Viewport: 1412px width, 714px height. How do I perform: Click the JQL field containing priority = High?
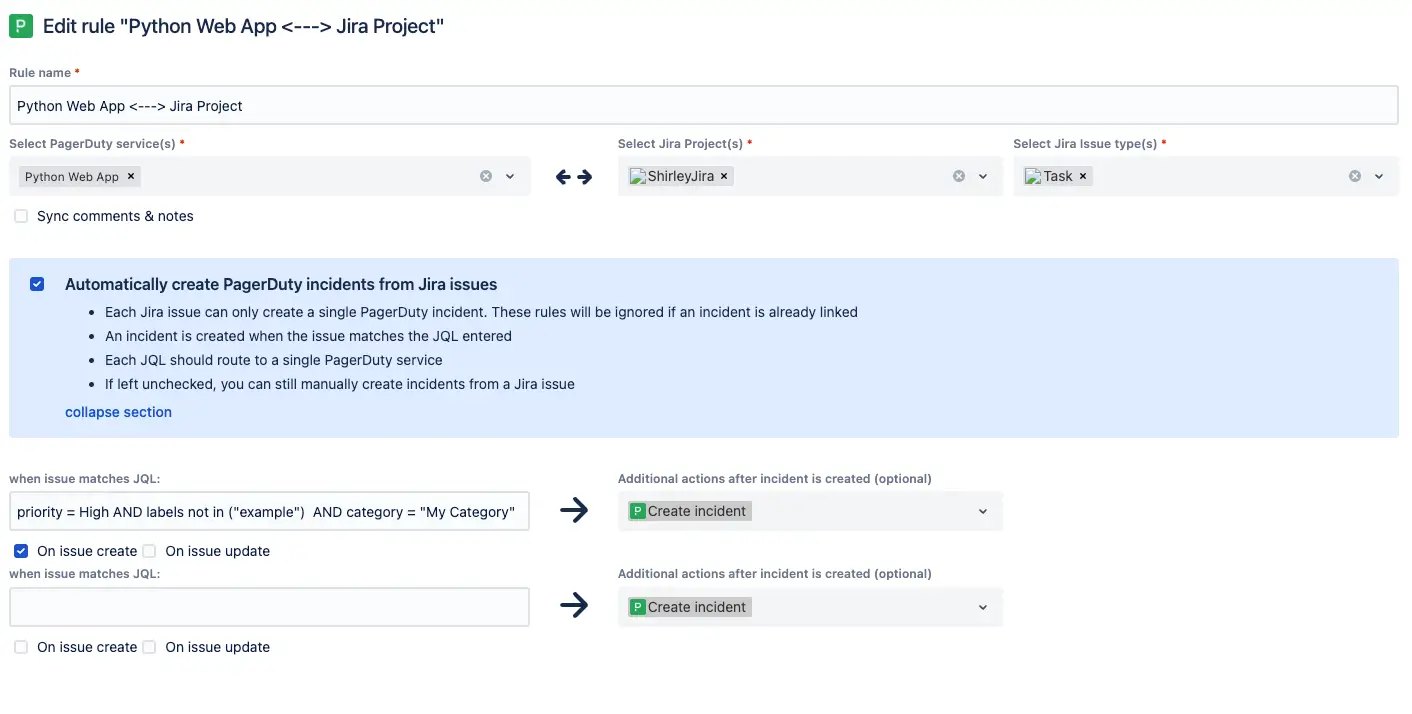[x=269, y=511]
